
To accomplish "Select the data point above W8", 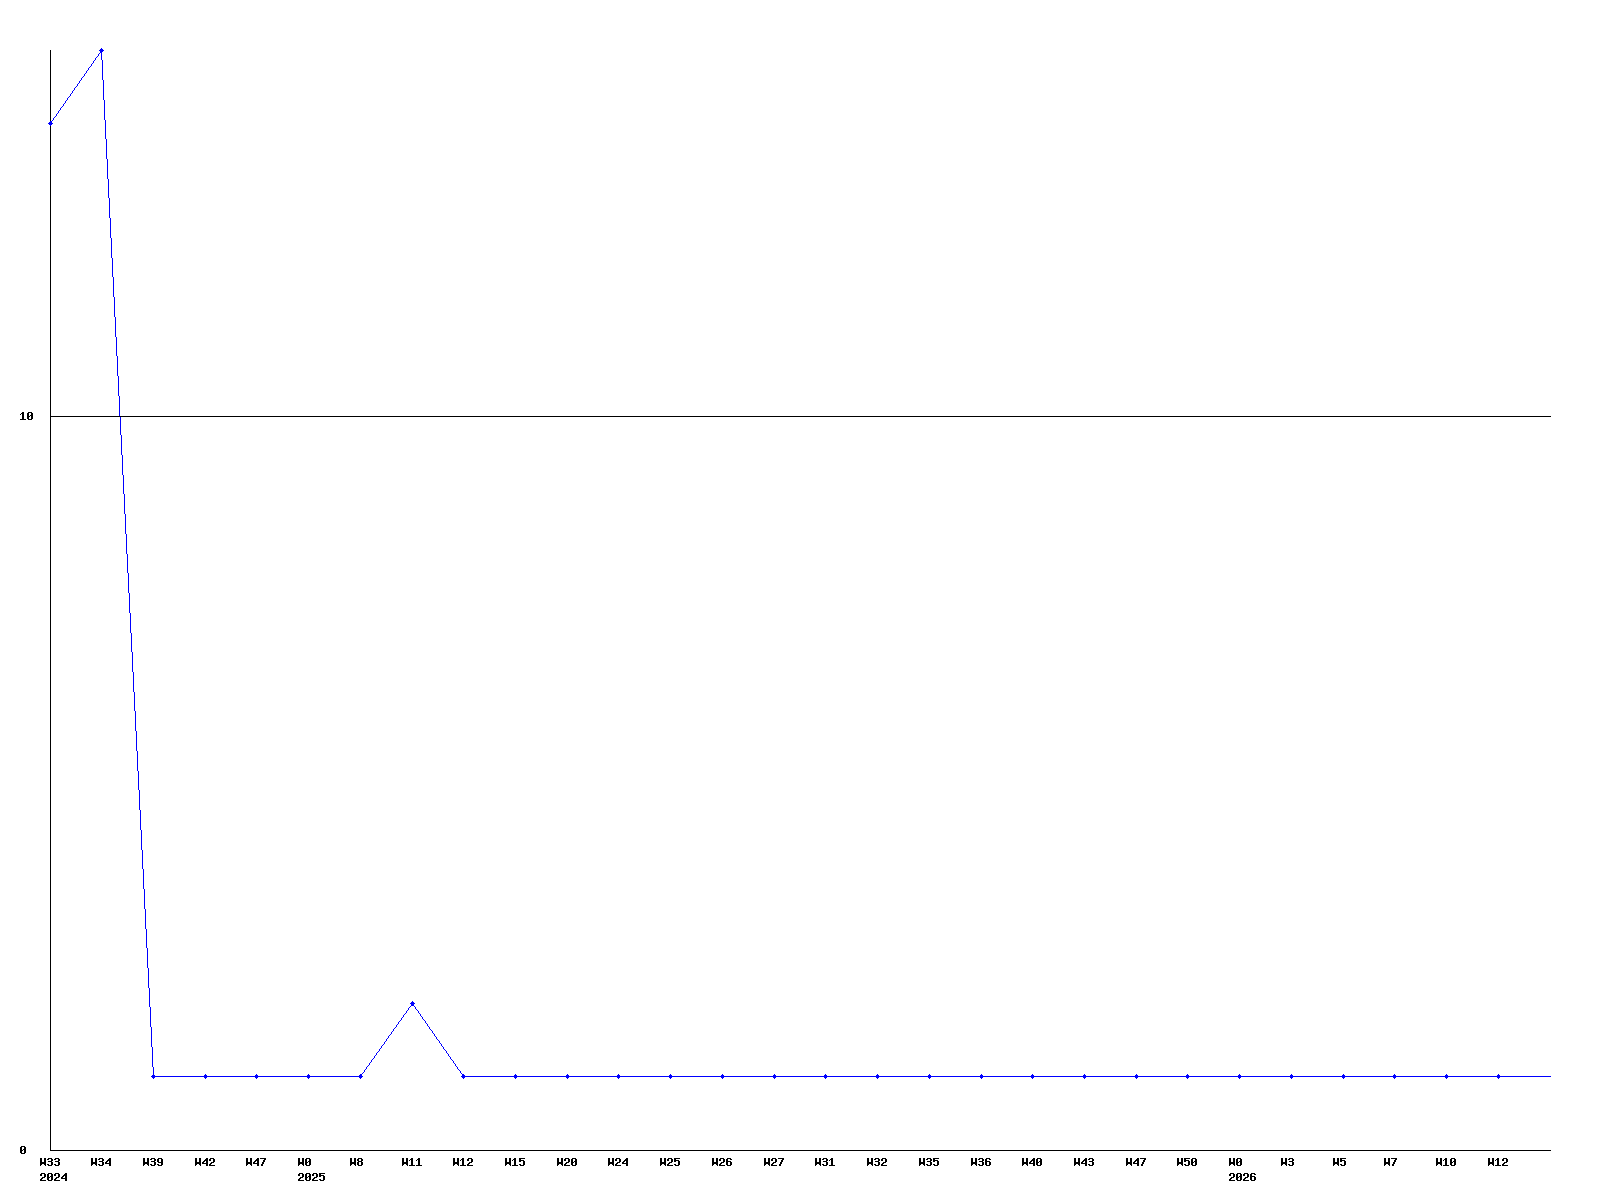I will [360, 1076].
